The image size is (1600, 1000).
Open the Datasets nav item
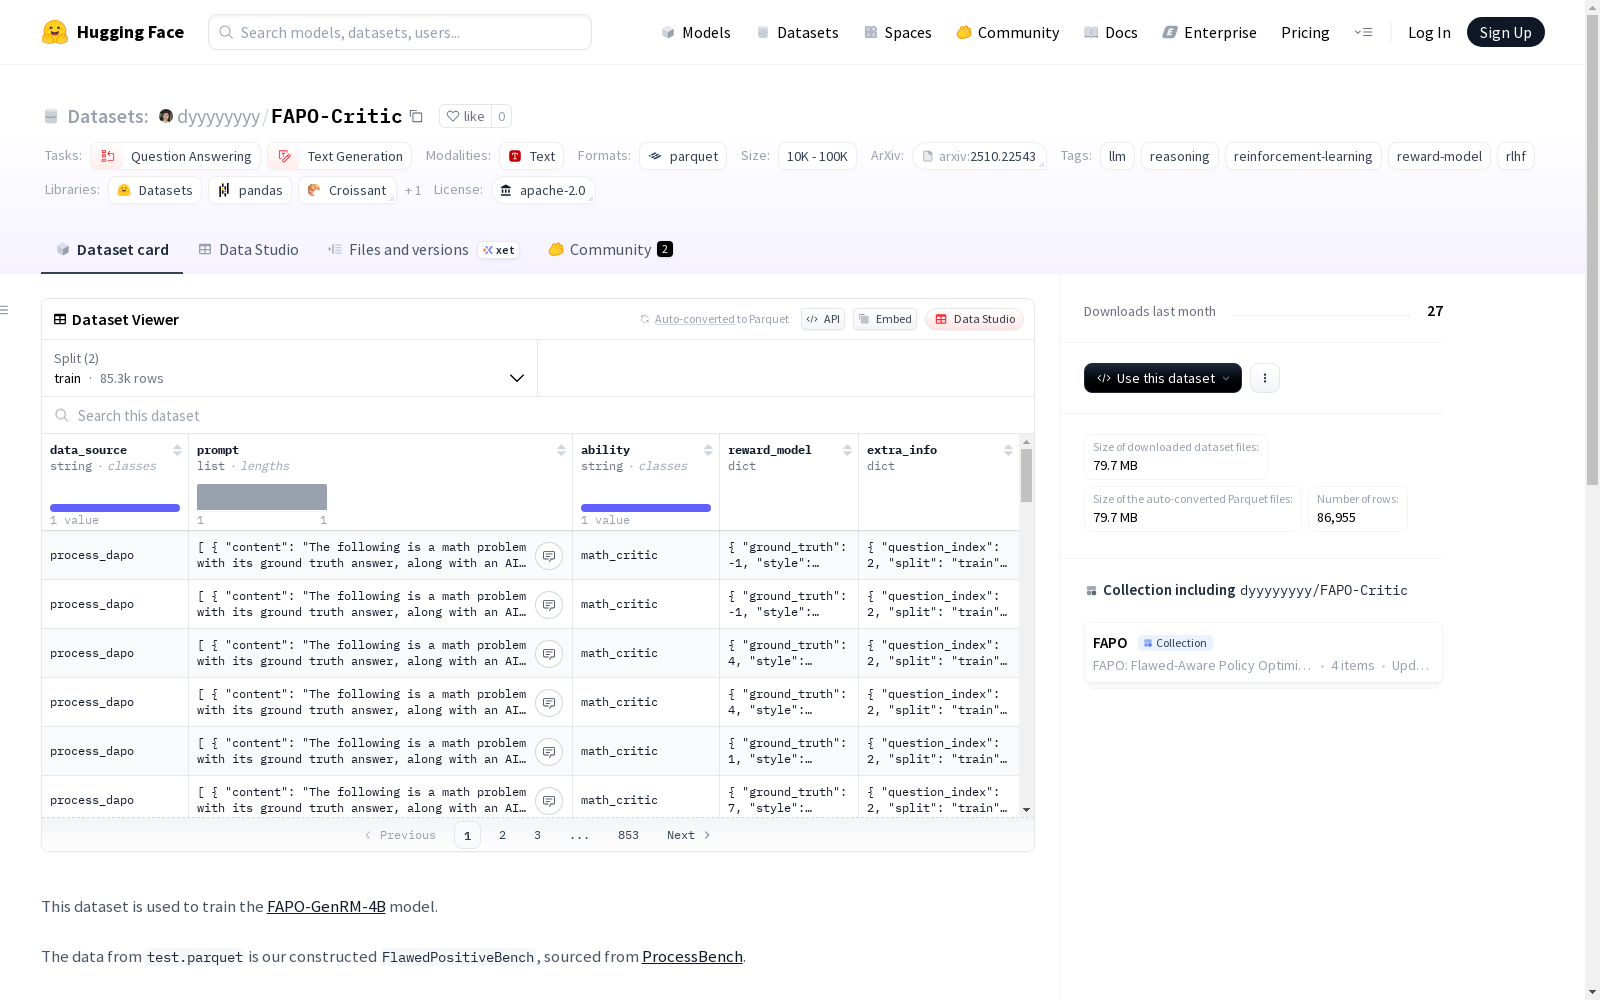(797, 32)
